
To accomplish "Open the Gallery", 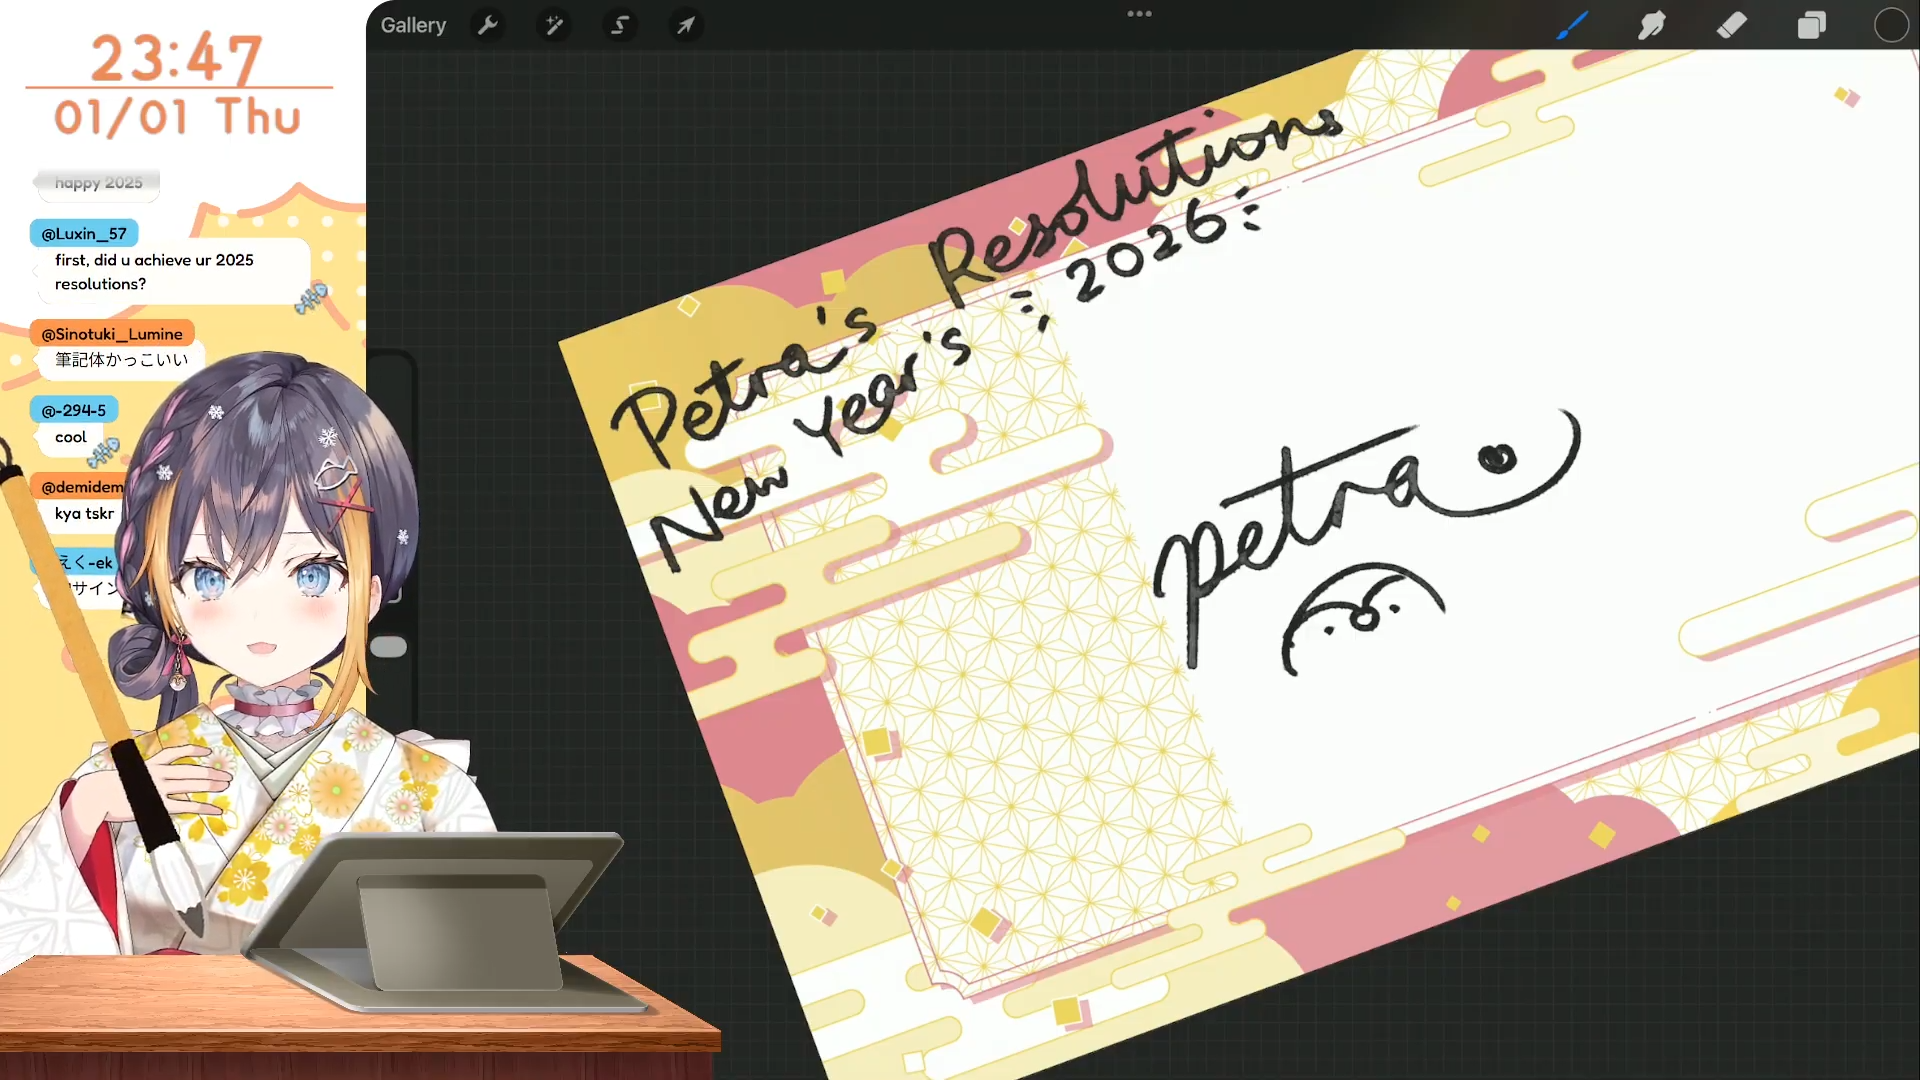I will 413,26.
